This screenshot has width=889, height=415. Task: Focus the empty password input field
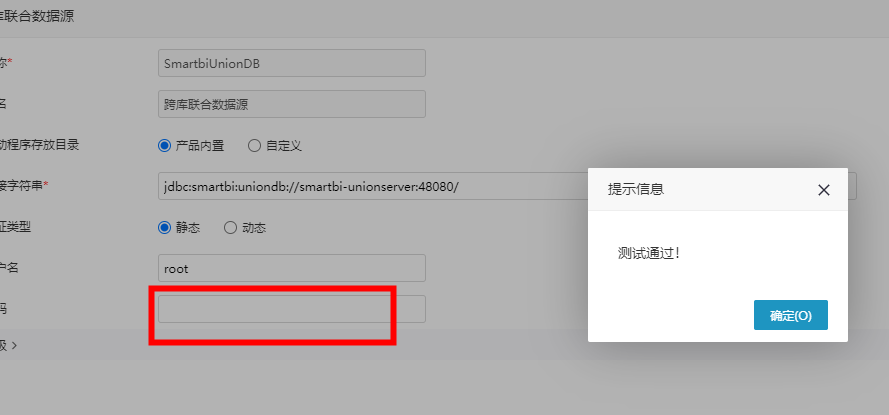tap(291, 309)
